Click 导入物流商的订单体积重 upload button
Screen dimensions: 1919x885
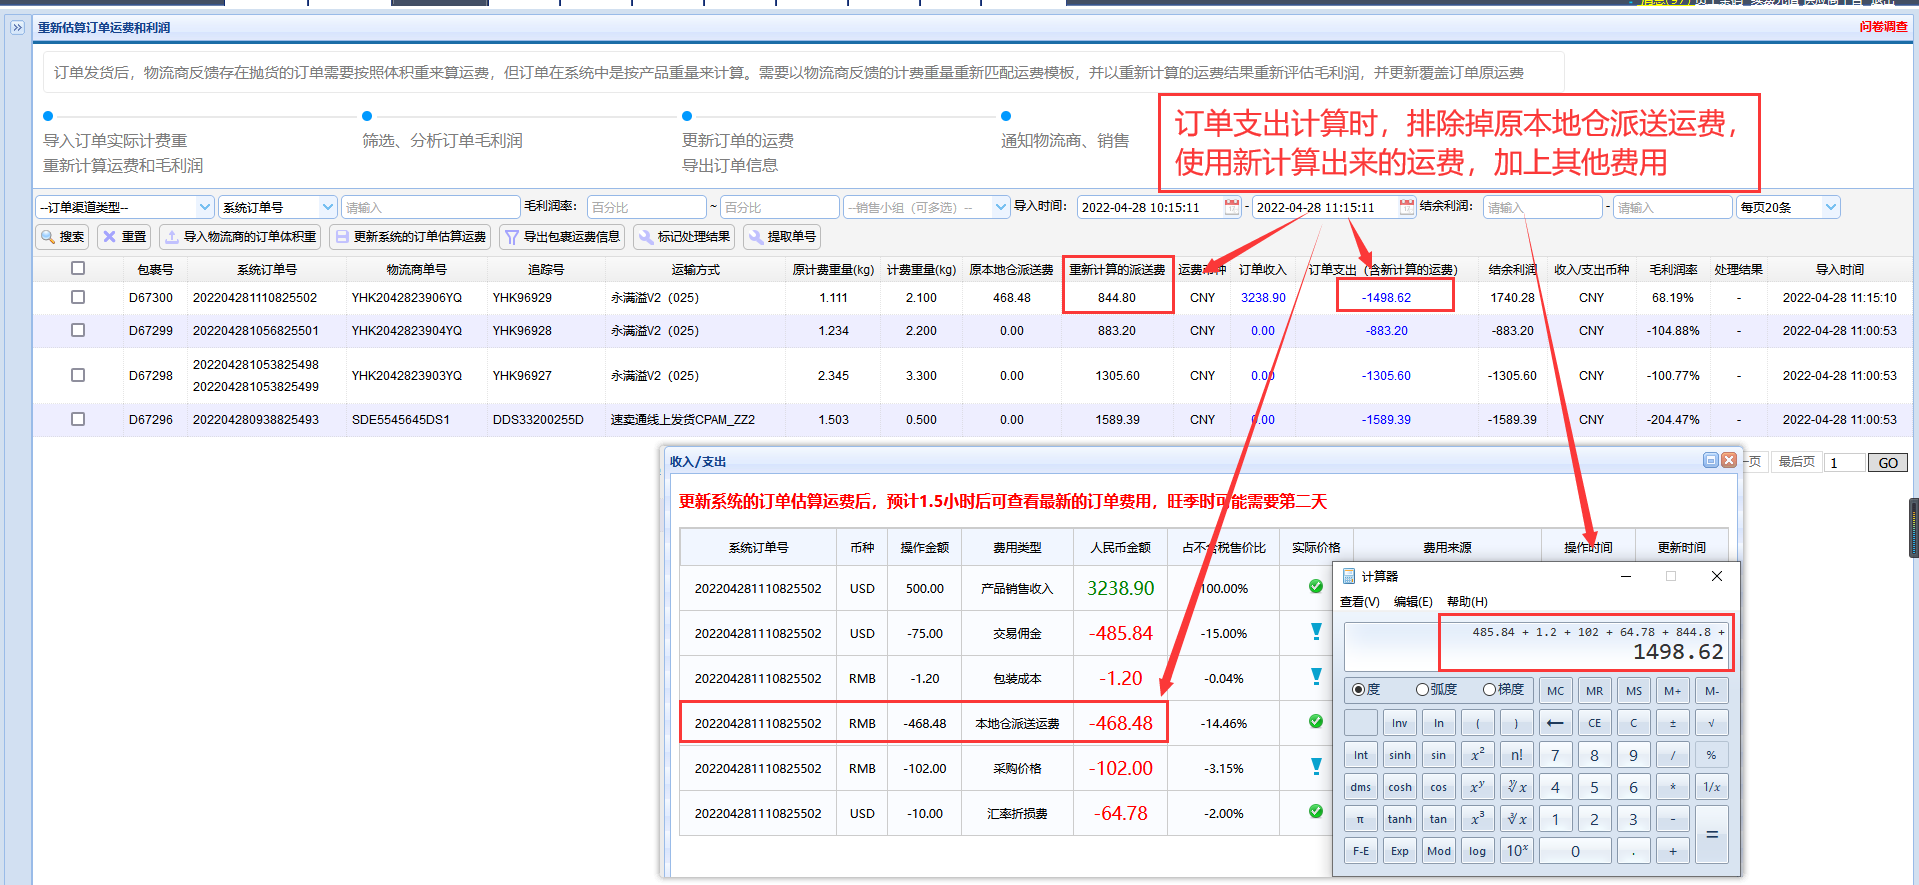[x=240, y=237]
